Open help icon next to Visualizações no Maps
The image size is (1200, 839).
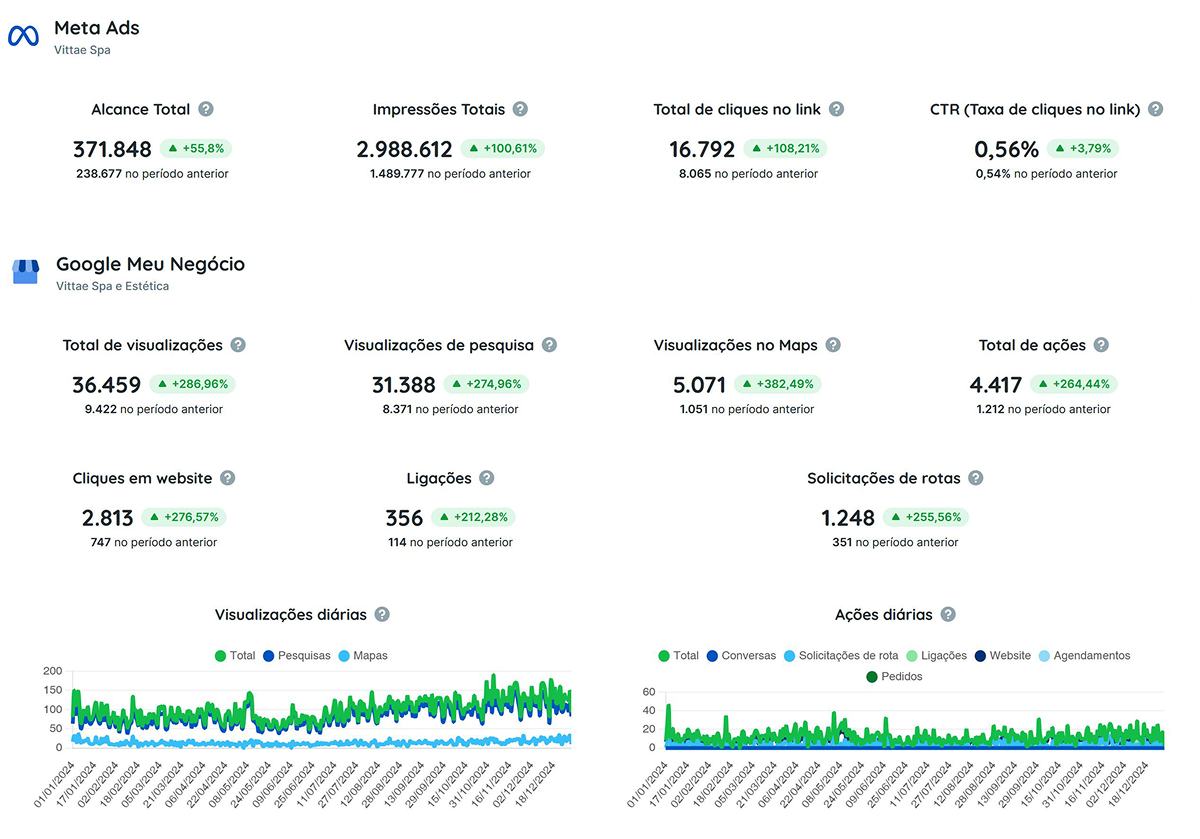pos(833,345)
